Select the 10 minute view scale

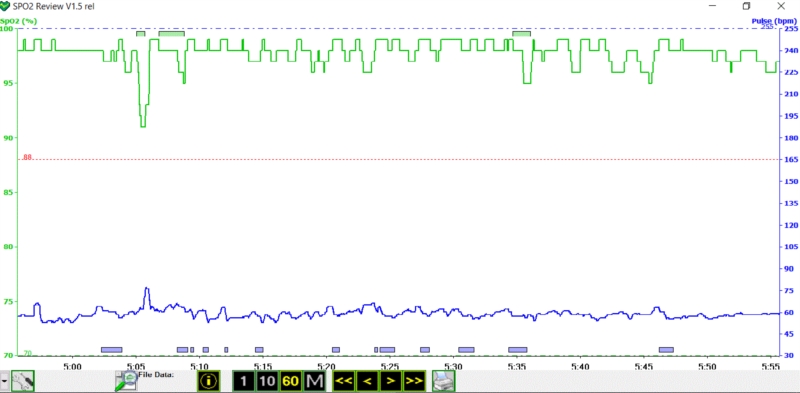267,381
